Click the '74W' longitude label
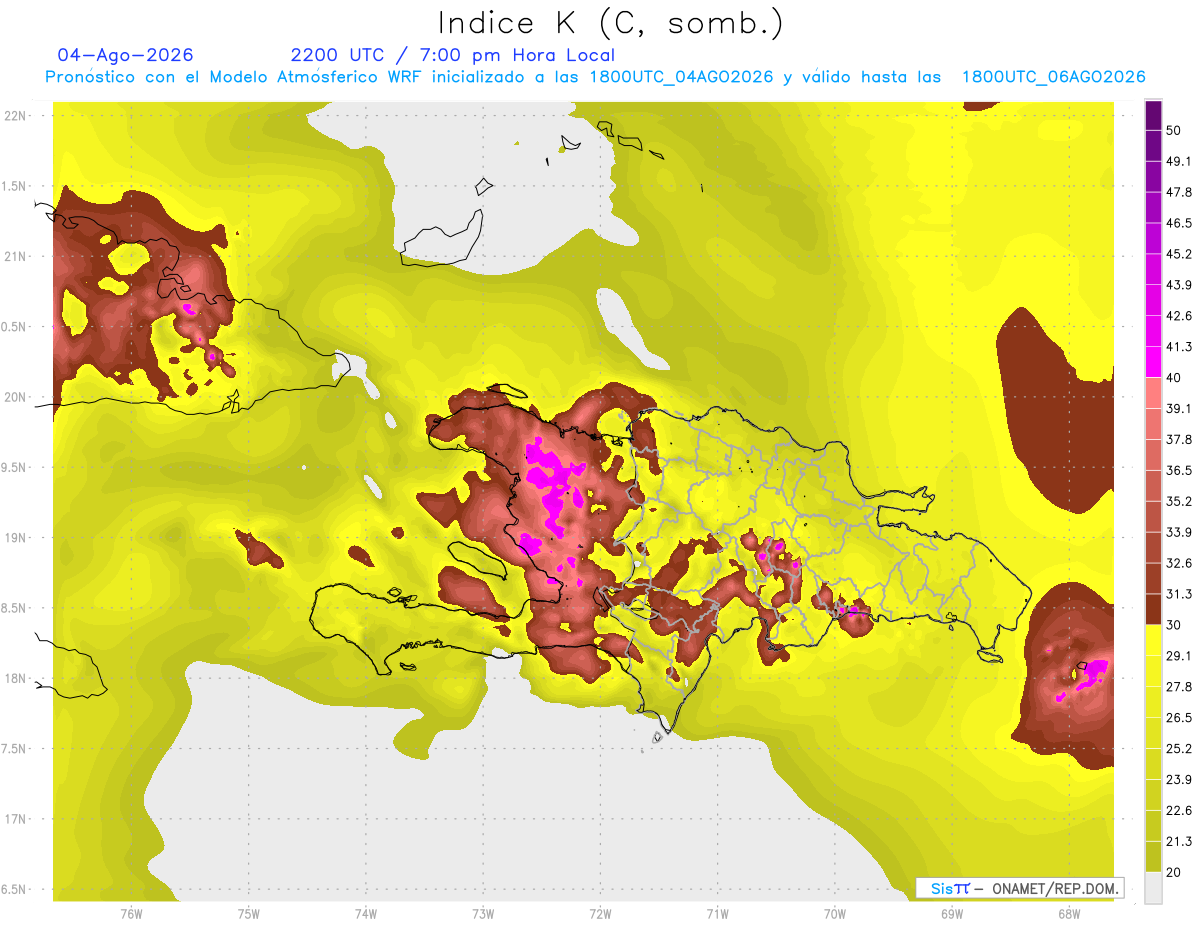Image resolution: width=1200 pixels, height=927 pixels. point(366,913)
